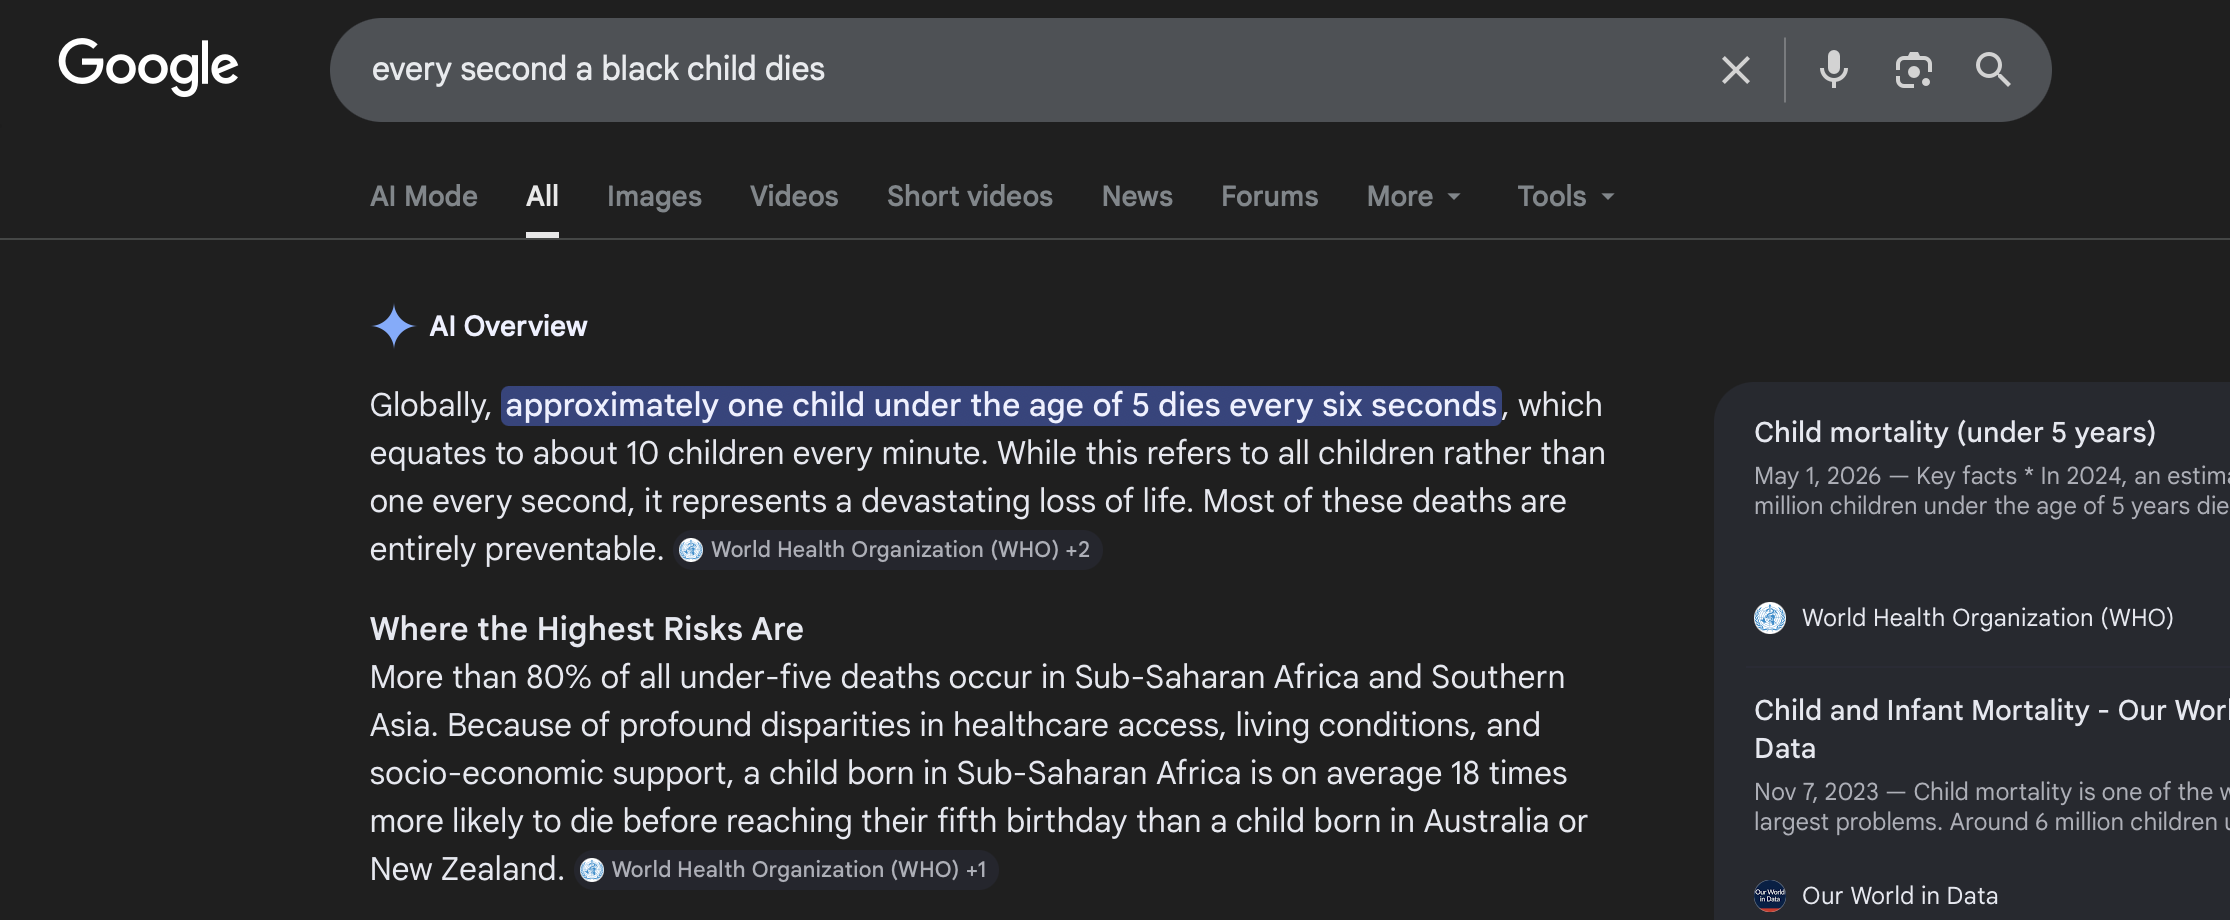
Task: Click WHO globe icon in first citation
Action: (x=691, y=550)
